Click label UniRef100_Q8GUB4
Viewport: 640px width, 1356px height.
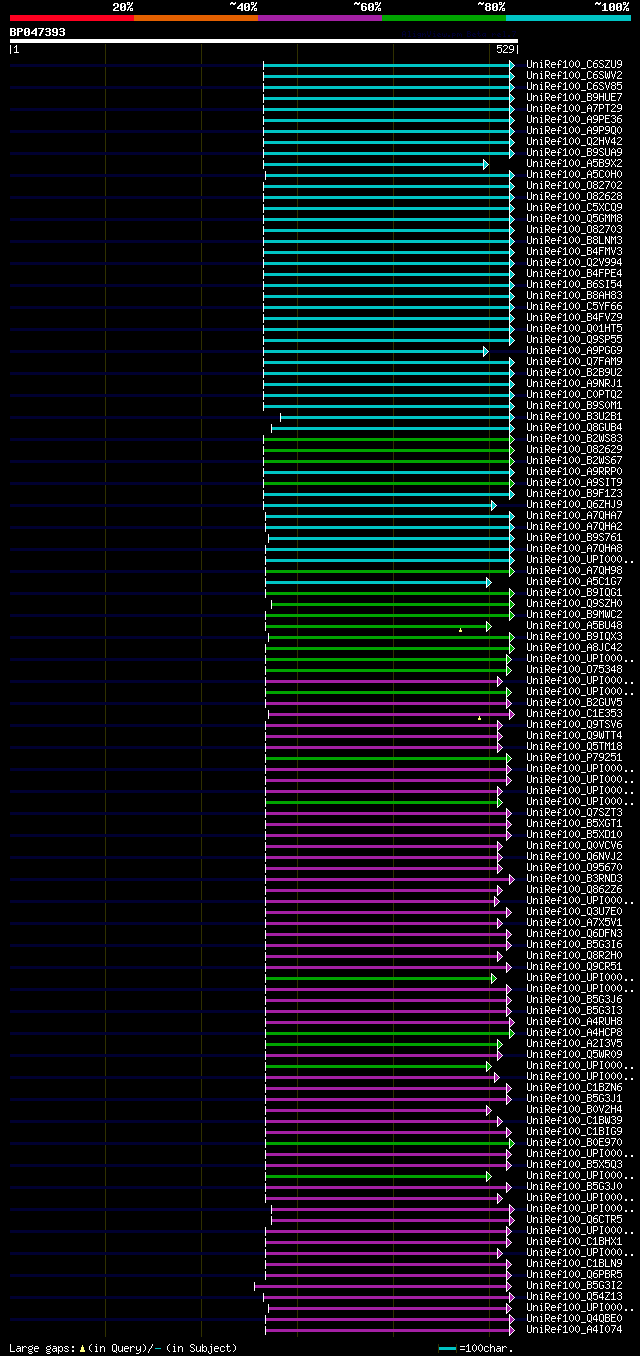click(574, 427)
